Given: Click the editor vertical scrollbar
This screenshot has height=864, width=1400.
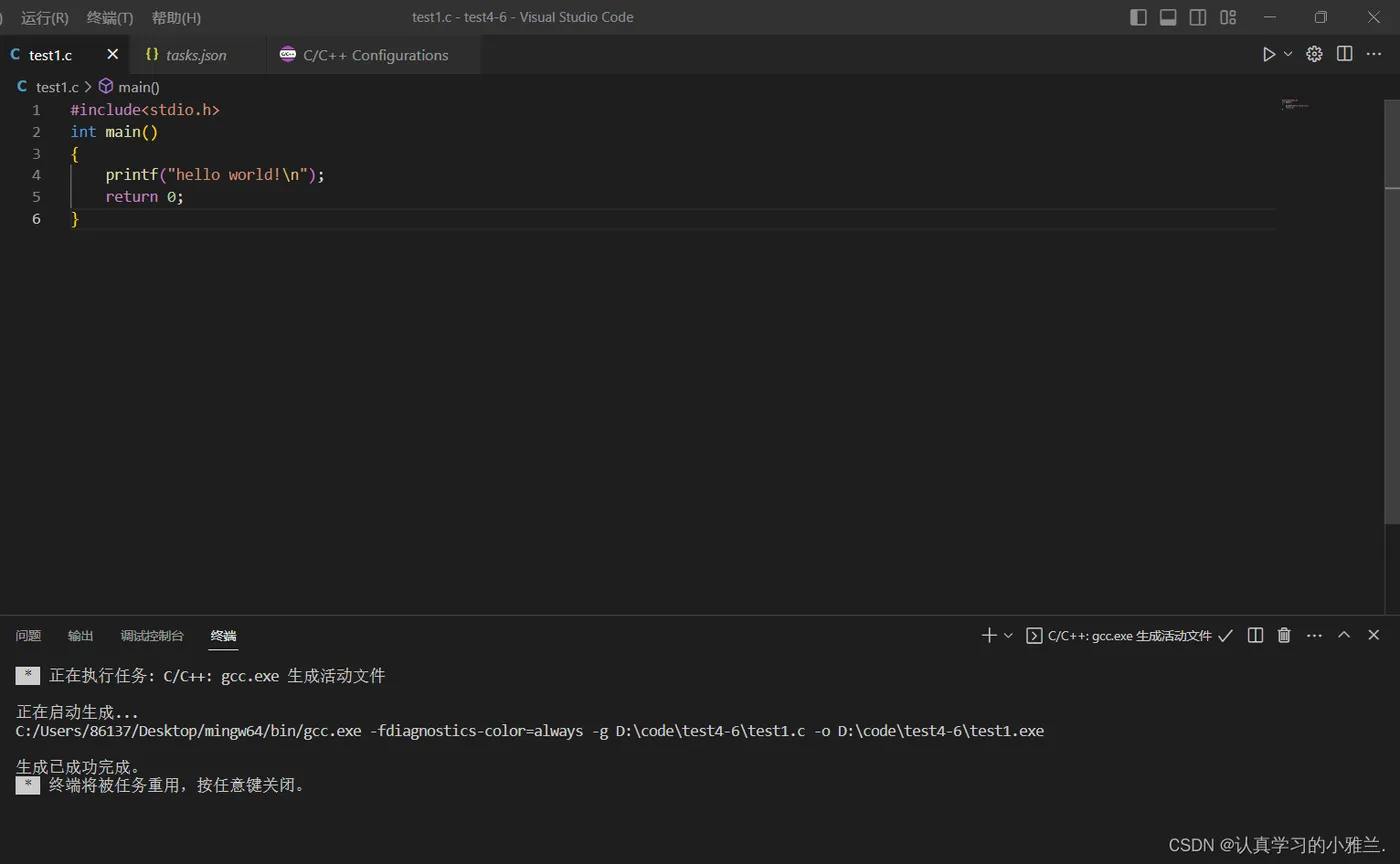Looking at the screenshot, I should [x=1392, y=310].
